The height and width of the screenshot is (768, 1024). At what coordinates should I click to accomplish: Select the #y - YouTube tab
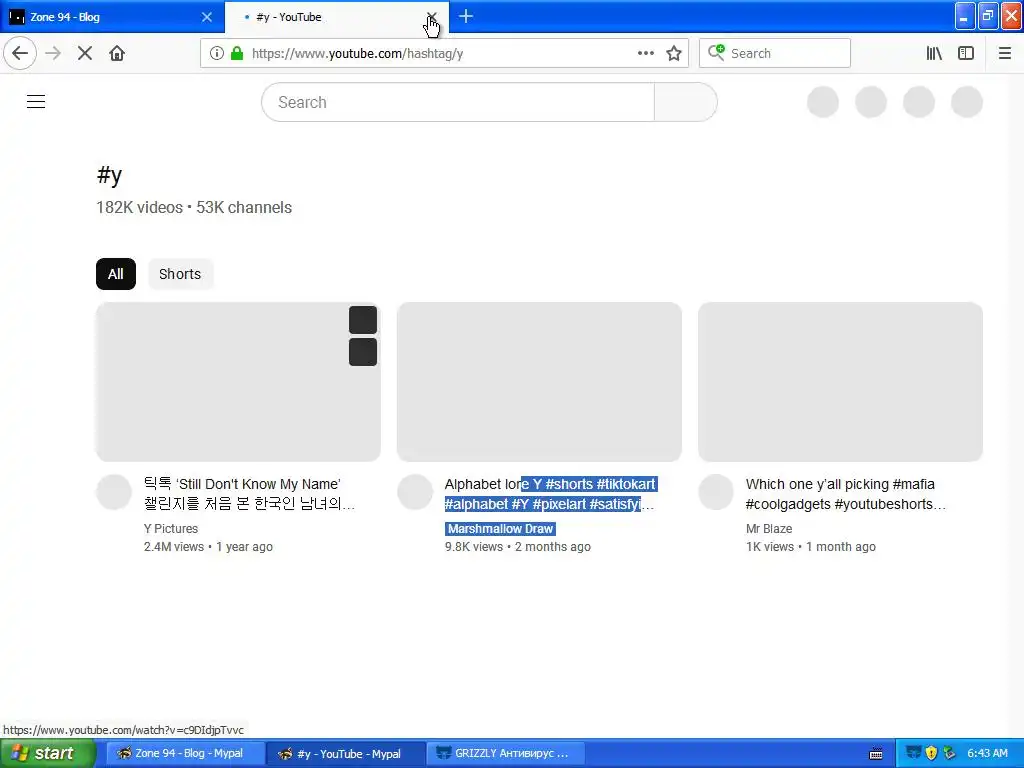336,17
